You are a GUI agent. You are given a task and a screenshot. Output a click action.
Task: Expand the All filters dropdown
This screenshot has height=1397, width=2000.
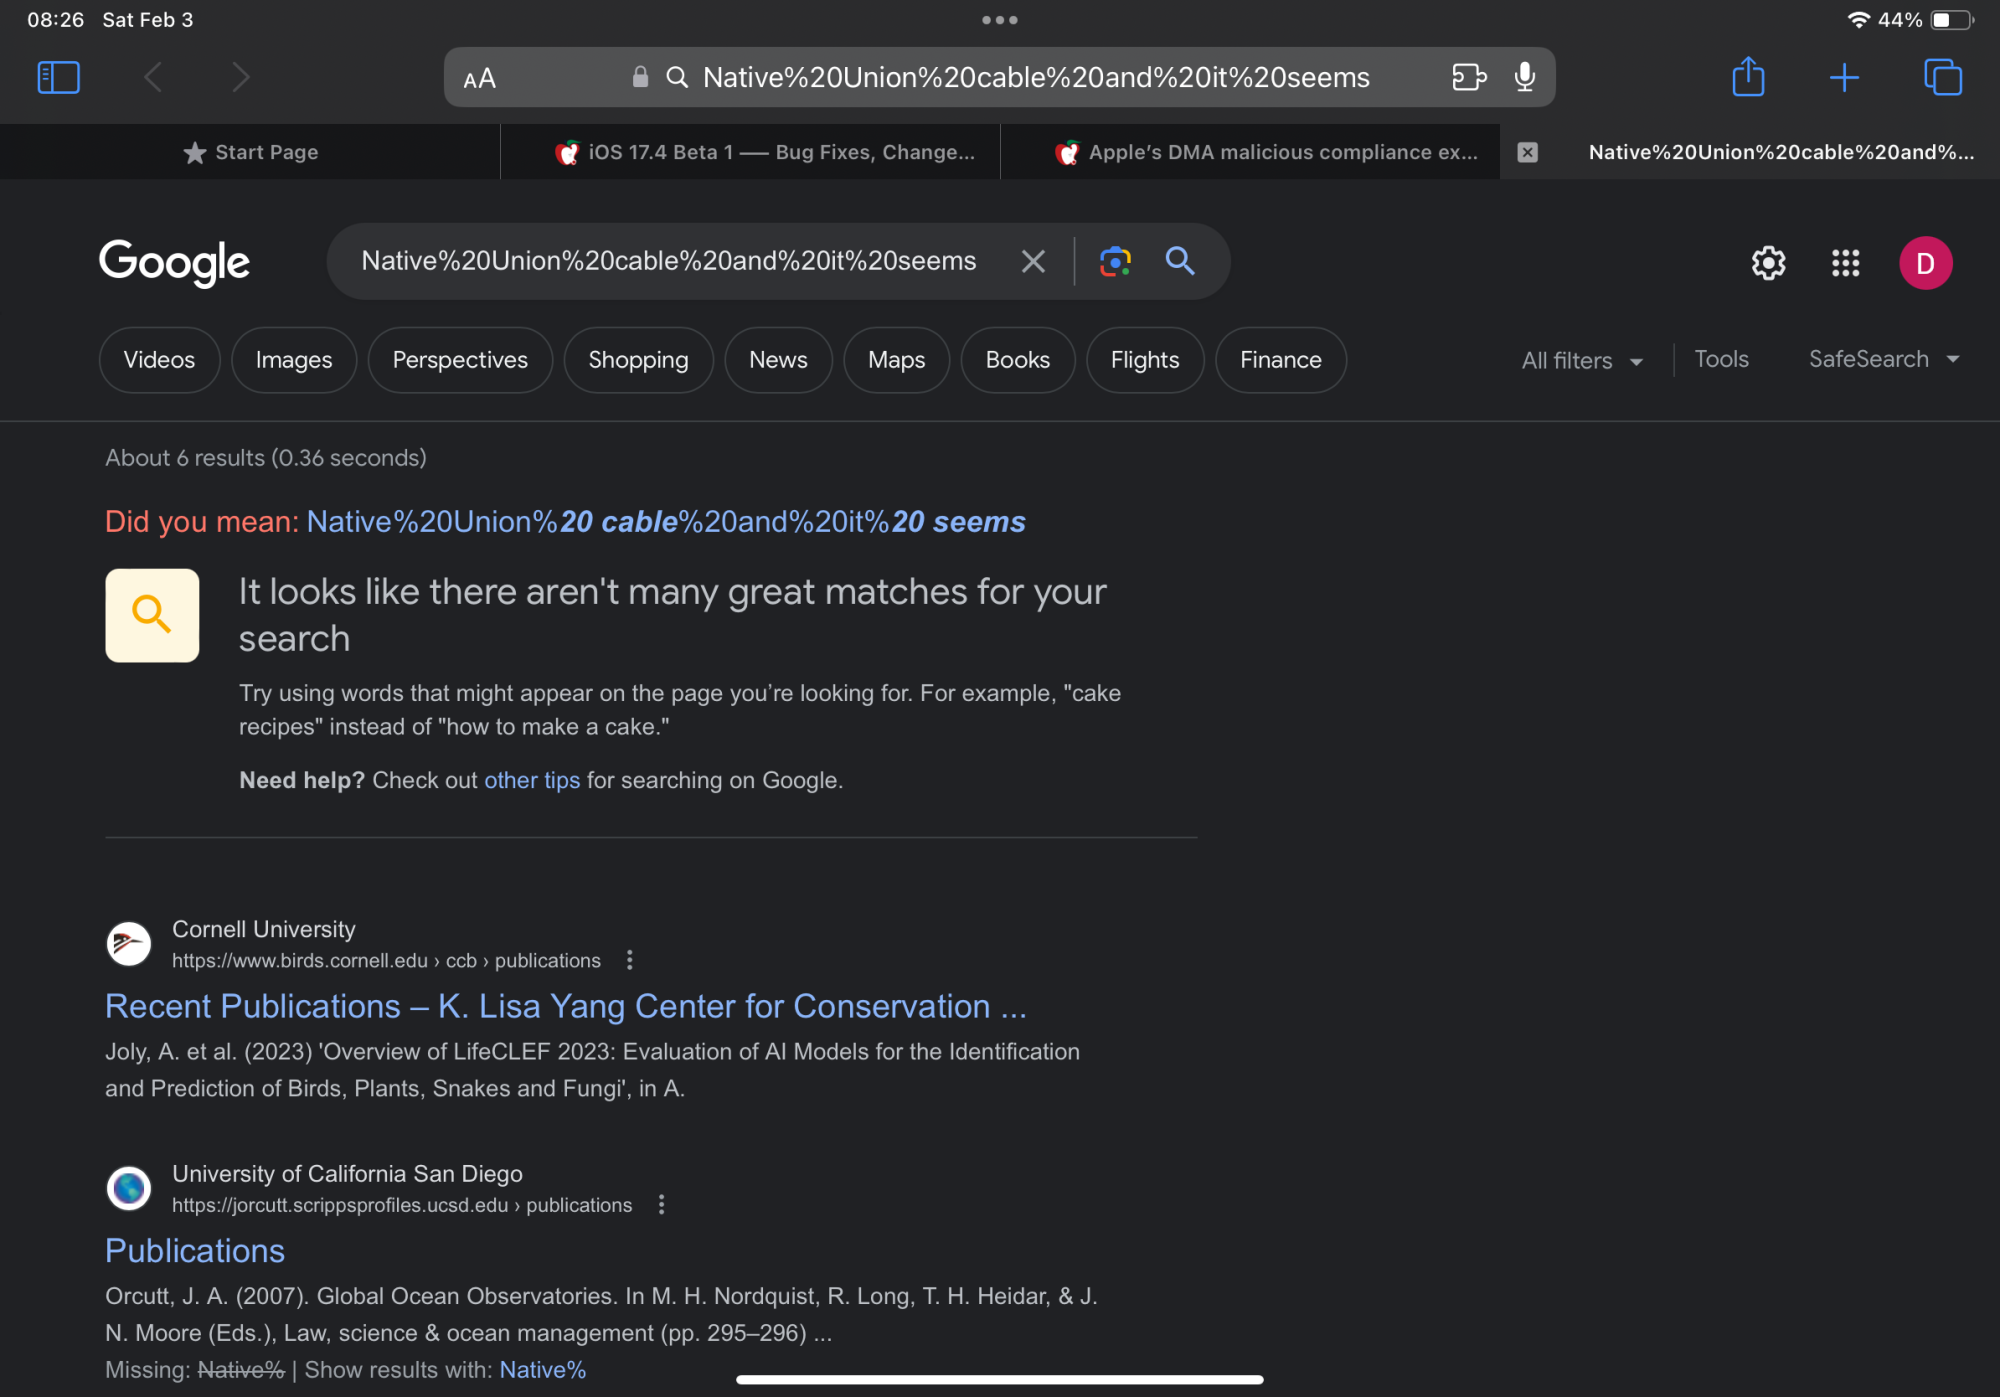pos(1581,361)
